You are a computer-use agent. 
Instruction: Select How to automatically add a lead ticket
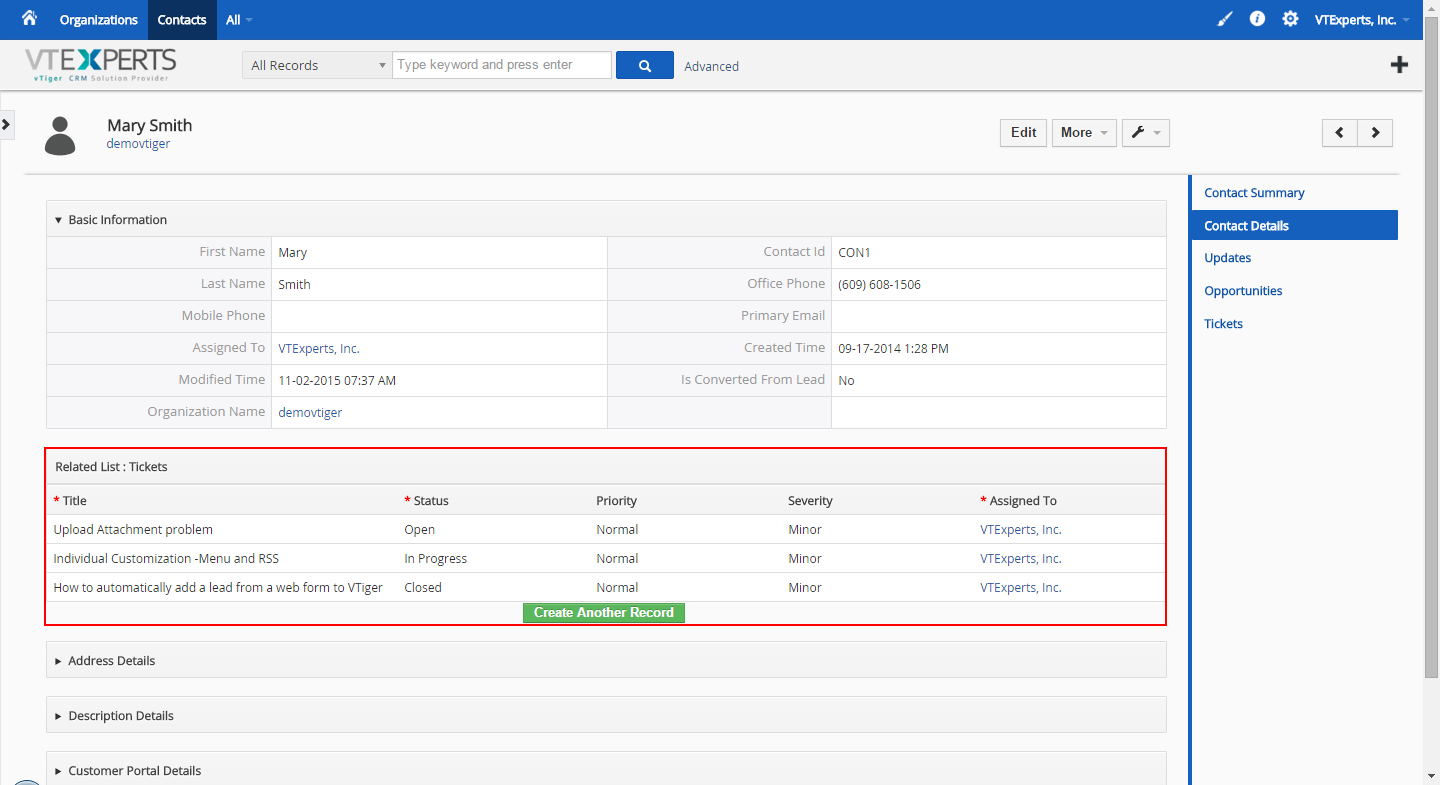(x=218, y=588)
